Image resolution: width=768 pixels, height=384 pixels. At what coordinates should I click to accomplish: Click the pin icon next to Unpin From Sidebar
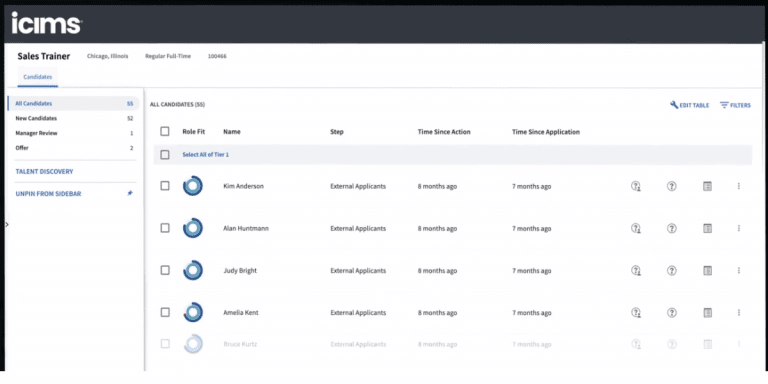tap(130, 193)
